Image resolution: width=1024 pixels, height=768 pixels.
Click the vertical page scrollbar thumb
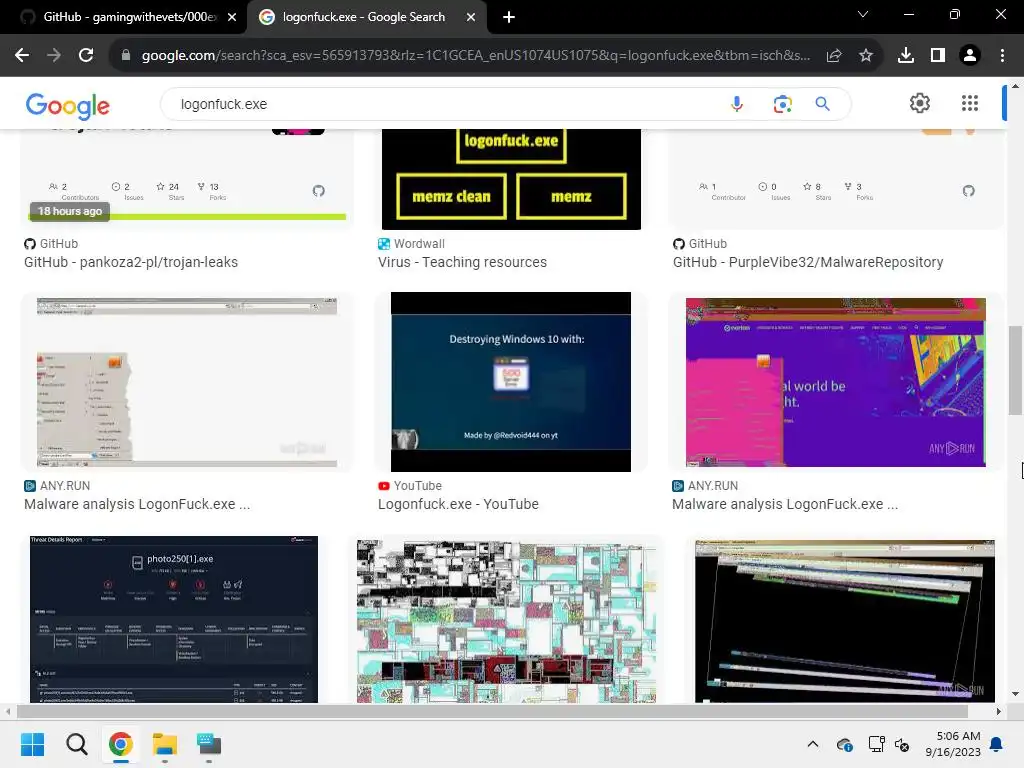tap(1014, 370)
